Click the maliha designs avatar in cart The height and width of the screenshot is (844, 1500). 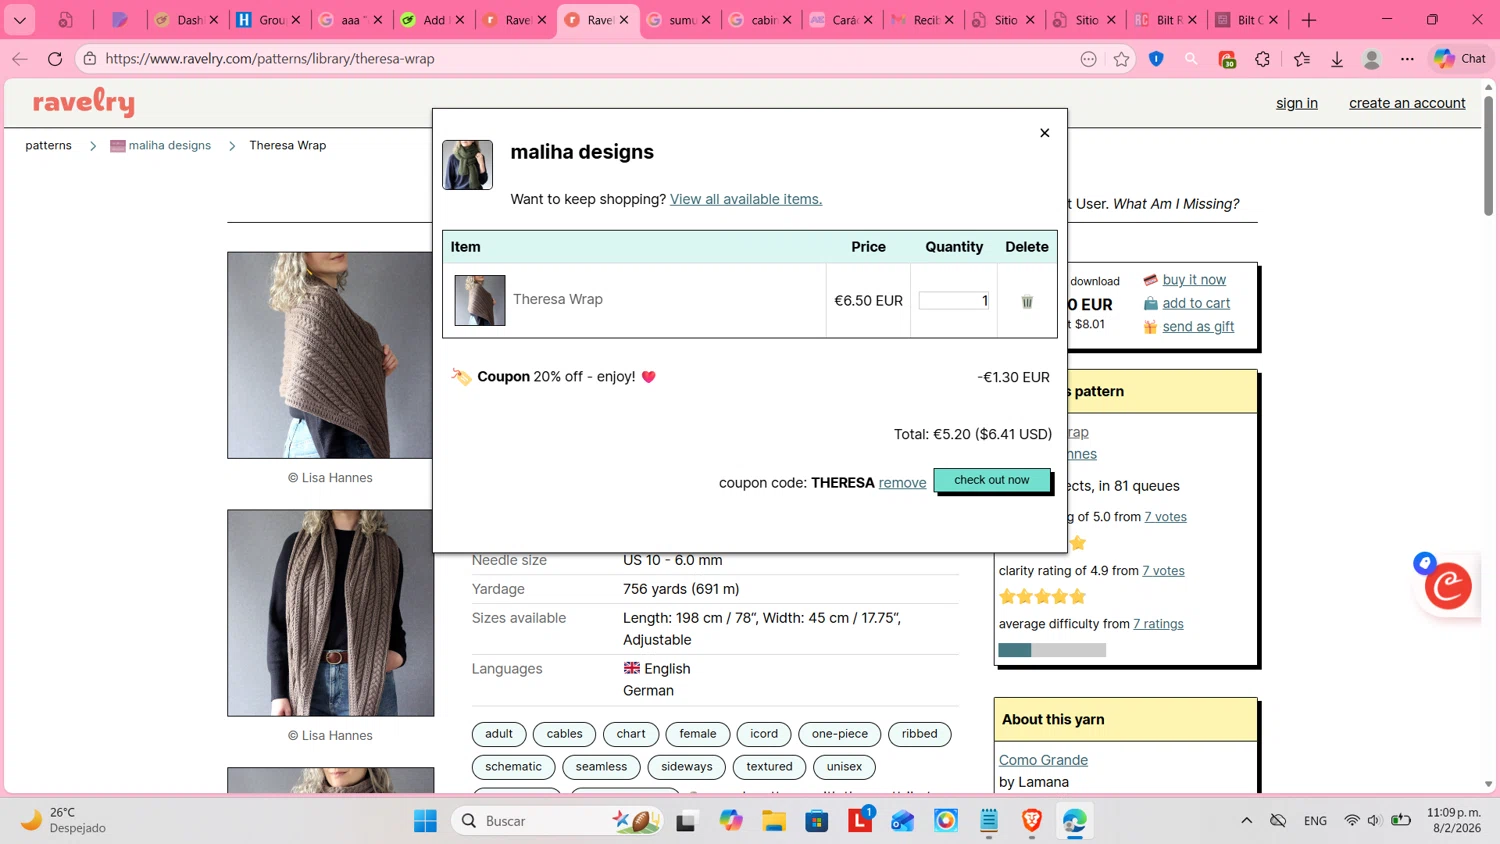(468, 165)
